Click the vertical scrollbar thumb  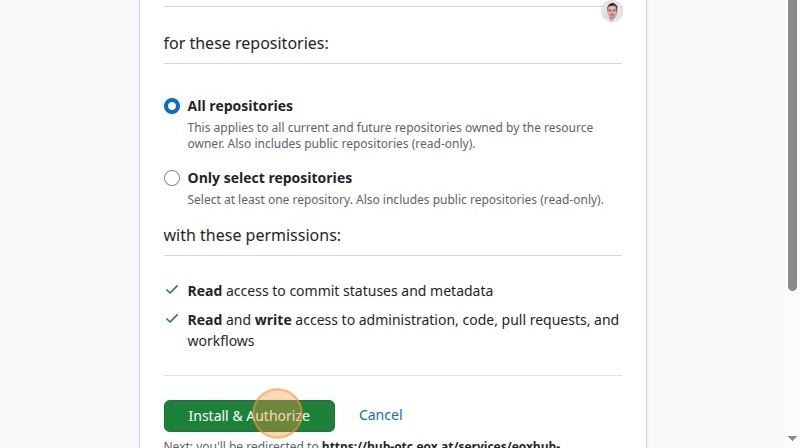792,145
